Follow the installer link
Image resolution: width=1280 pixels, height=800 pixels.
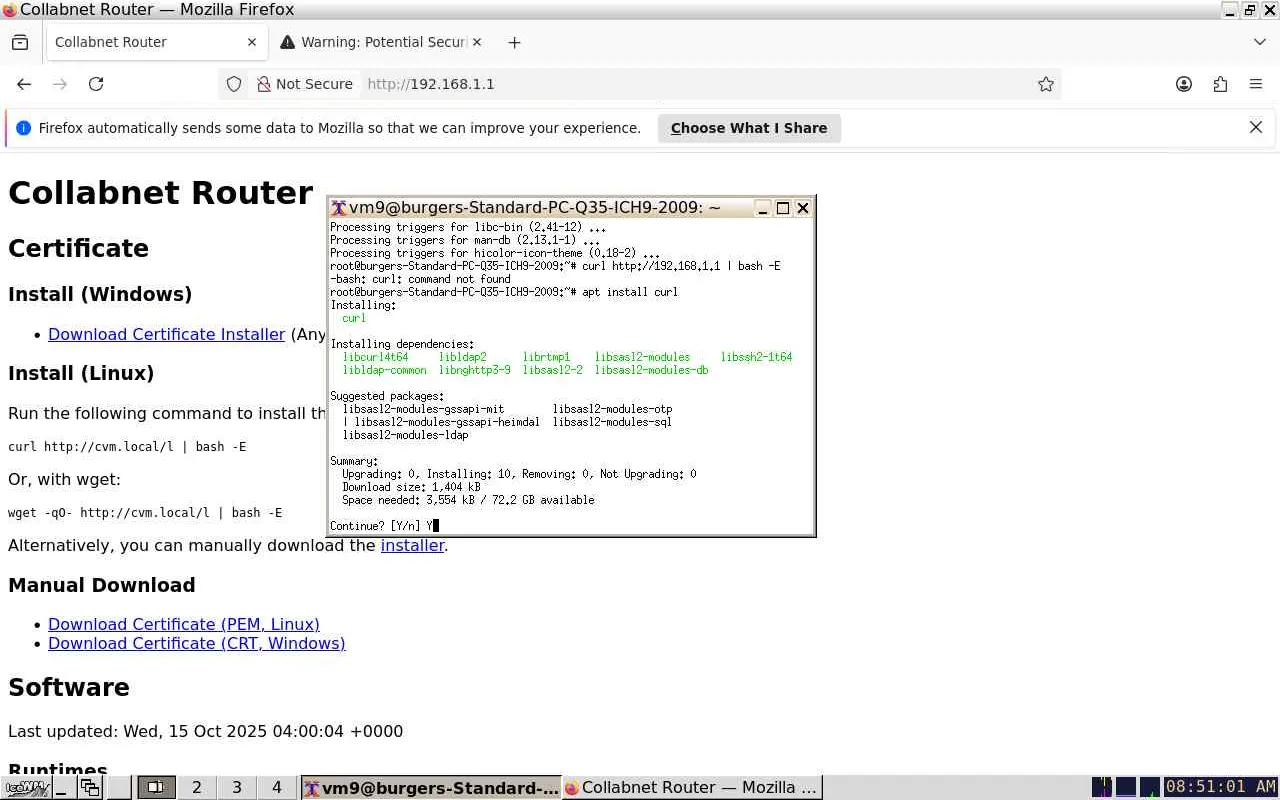[412, 545]
